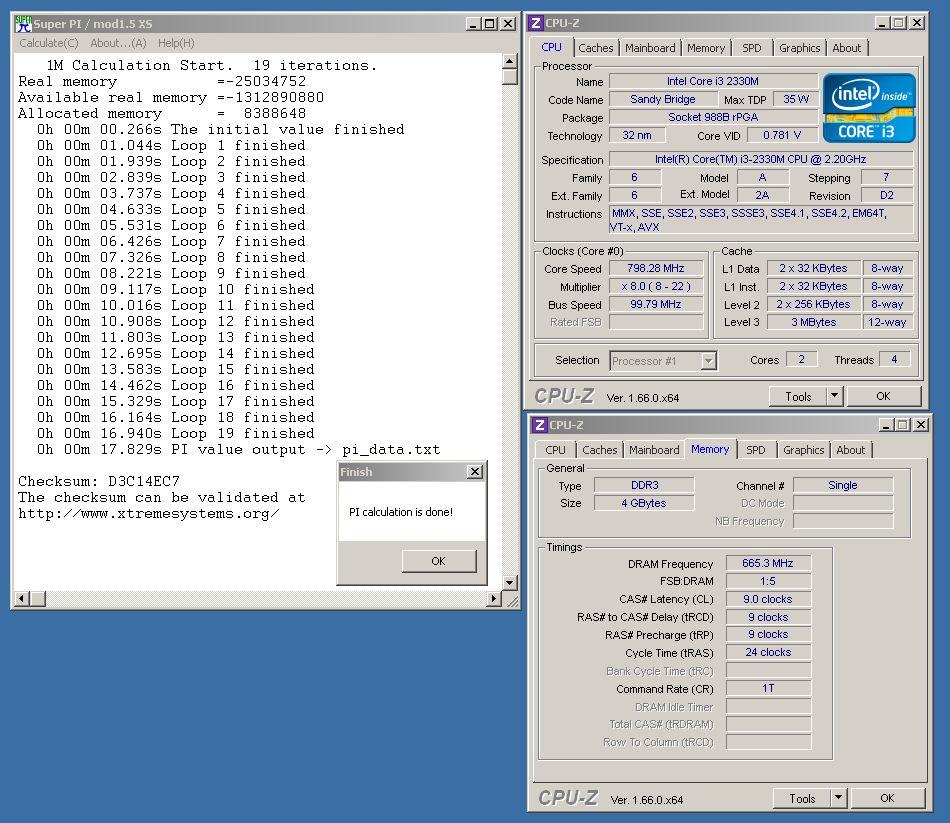Click memory Size value '4 GBytes'
This screenshot has width=950, height=823.
[645, 503]
